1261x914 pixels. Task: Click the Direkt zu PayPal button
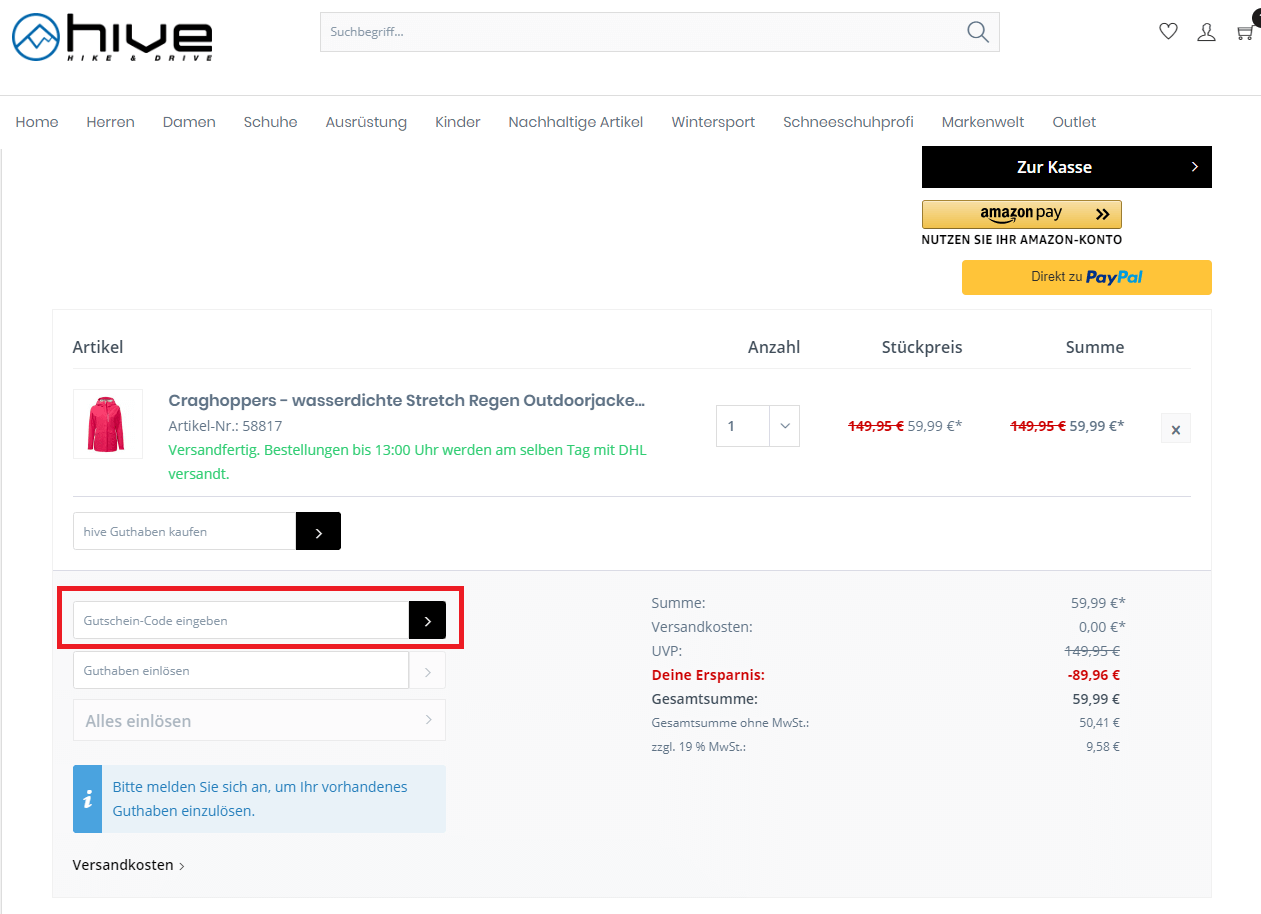(1087, 277)
